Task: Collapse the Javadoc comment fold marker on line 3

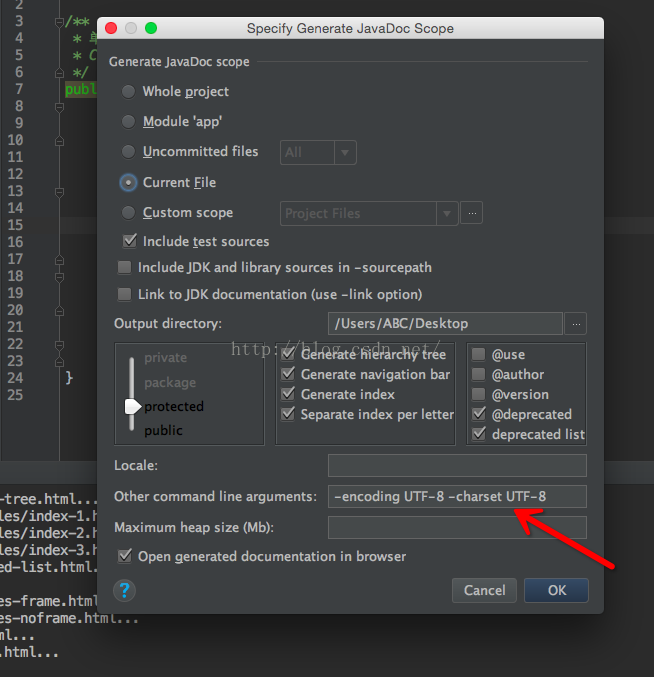Action: tap(60, 22)
